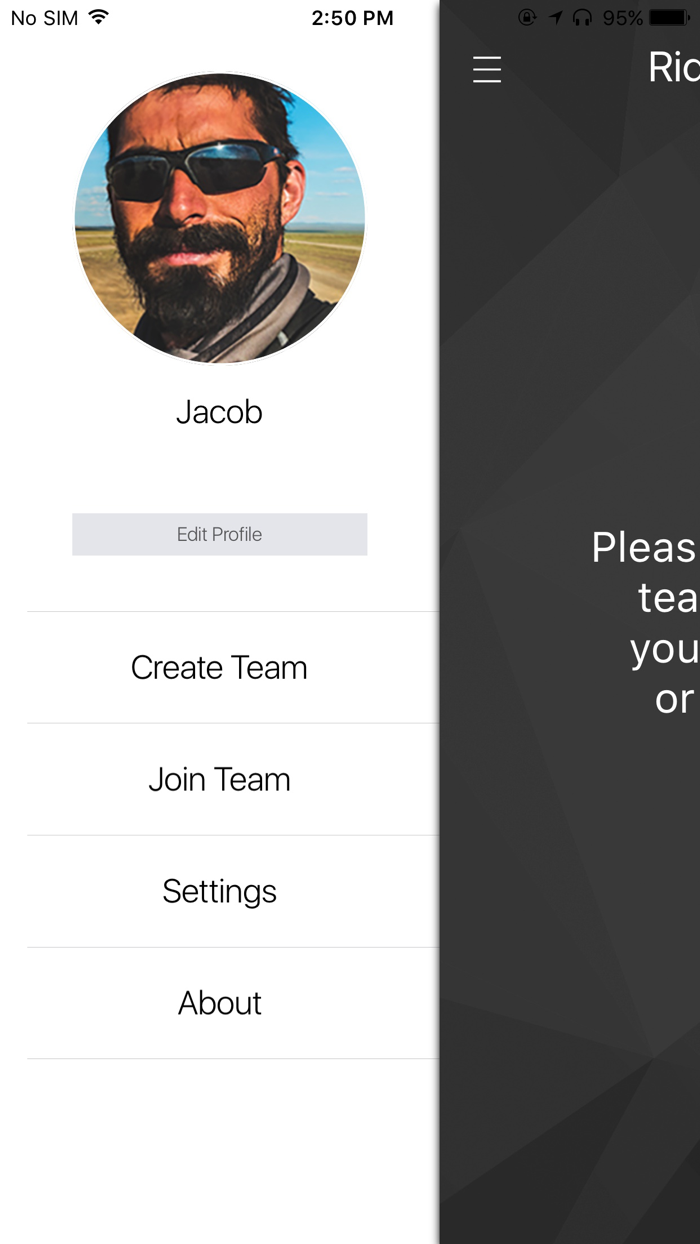Tap the name Jacob under the photo
The height and width of the screenshot is (1244, 700).
tap(219, 412)
